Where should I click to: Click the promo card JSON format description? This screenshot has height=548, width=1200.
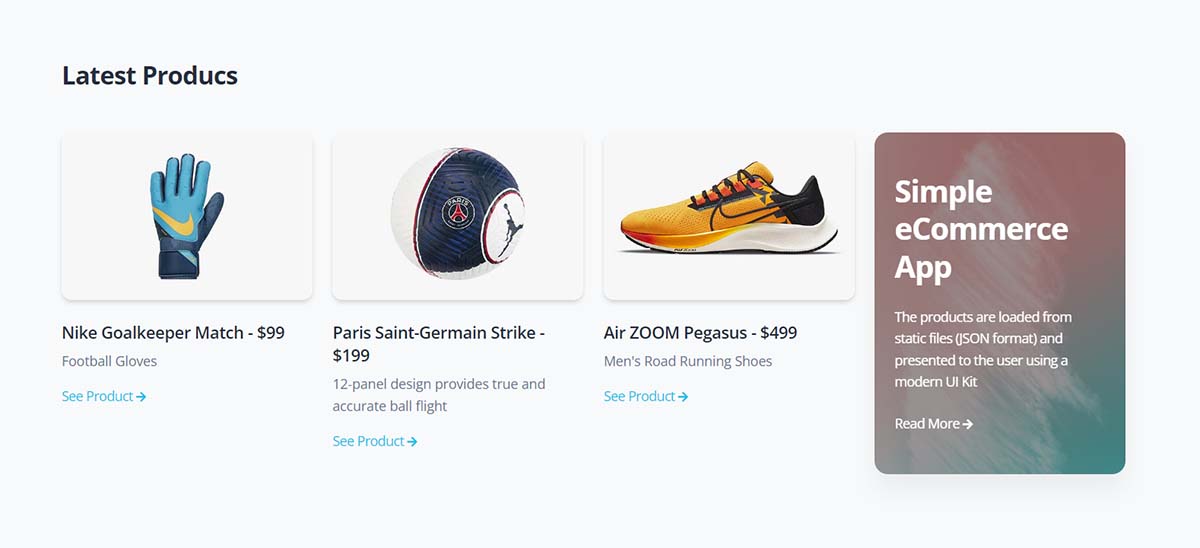(x=983, y=349)
